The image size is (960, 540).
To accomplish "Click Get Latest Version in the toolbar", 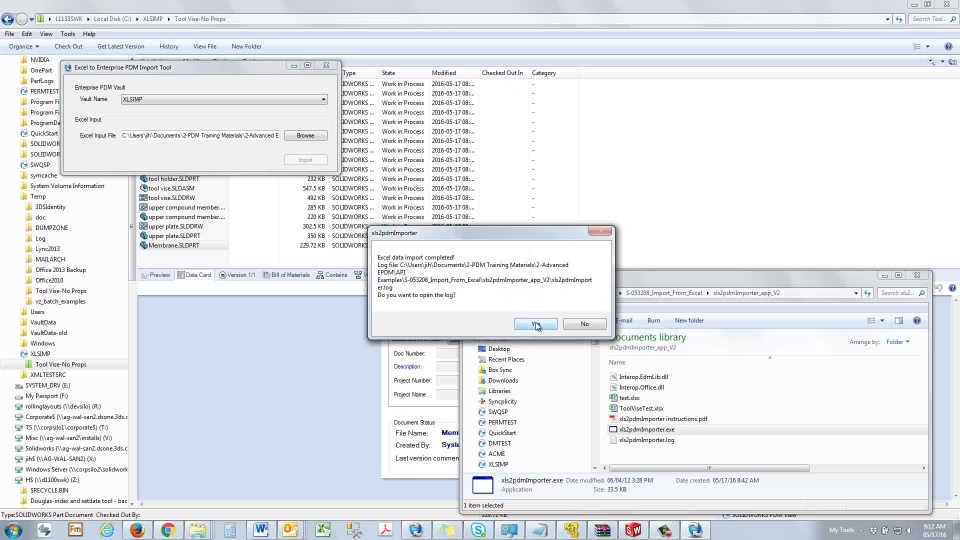I will (x=121, y=47).
